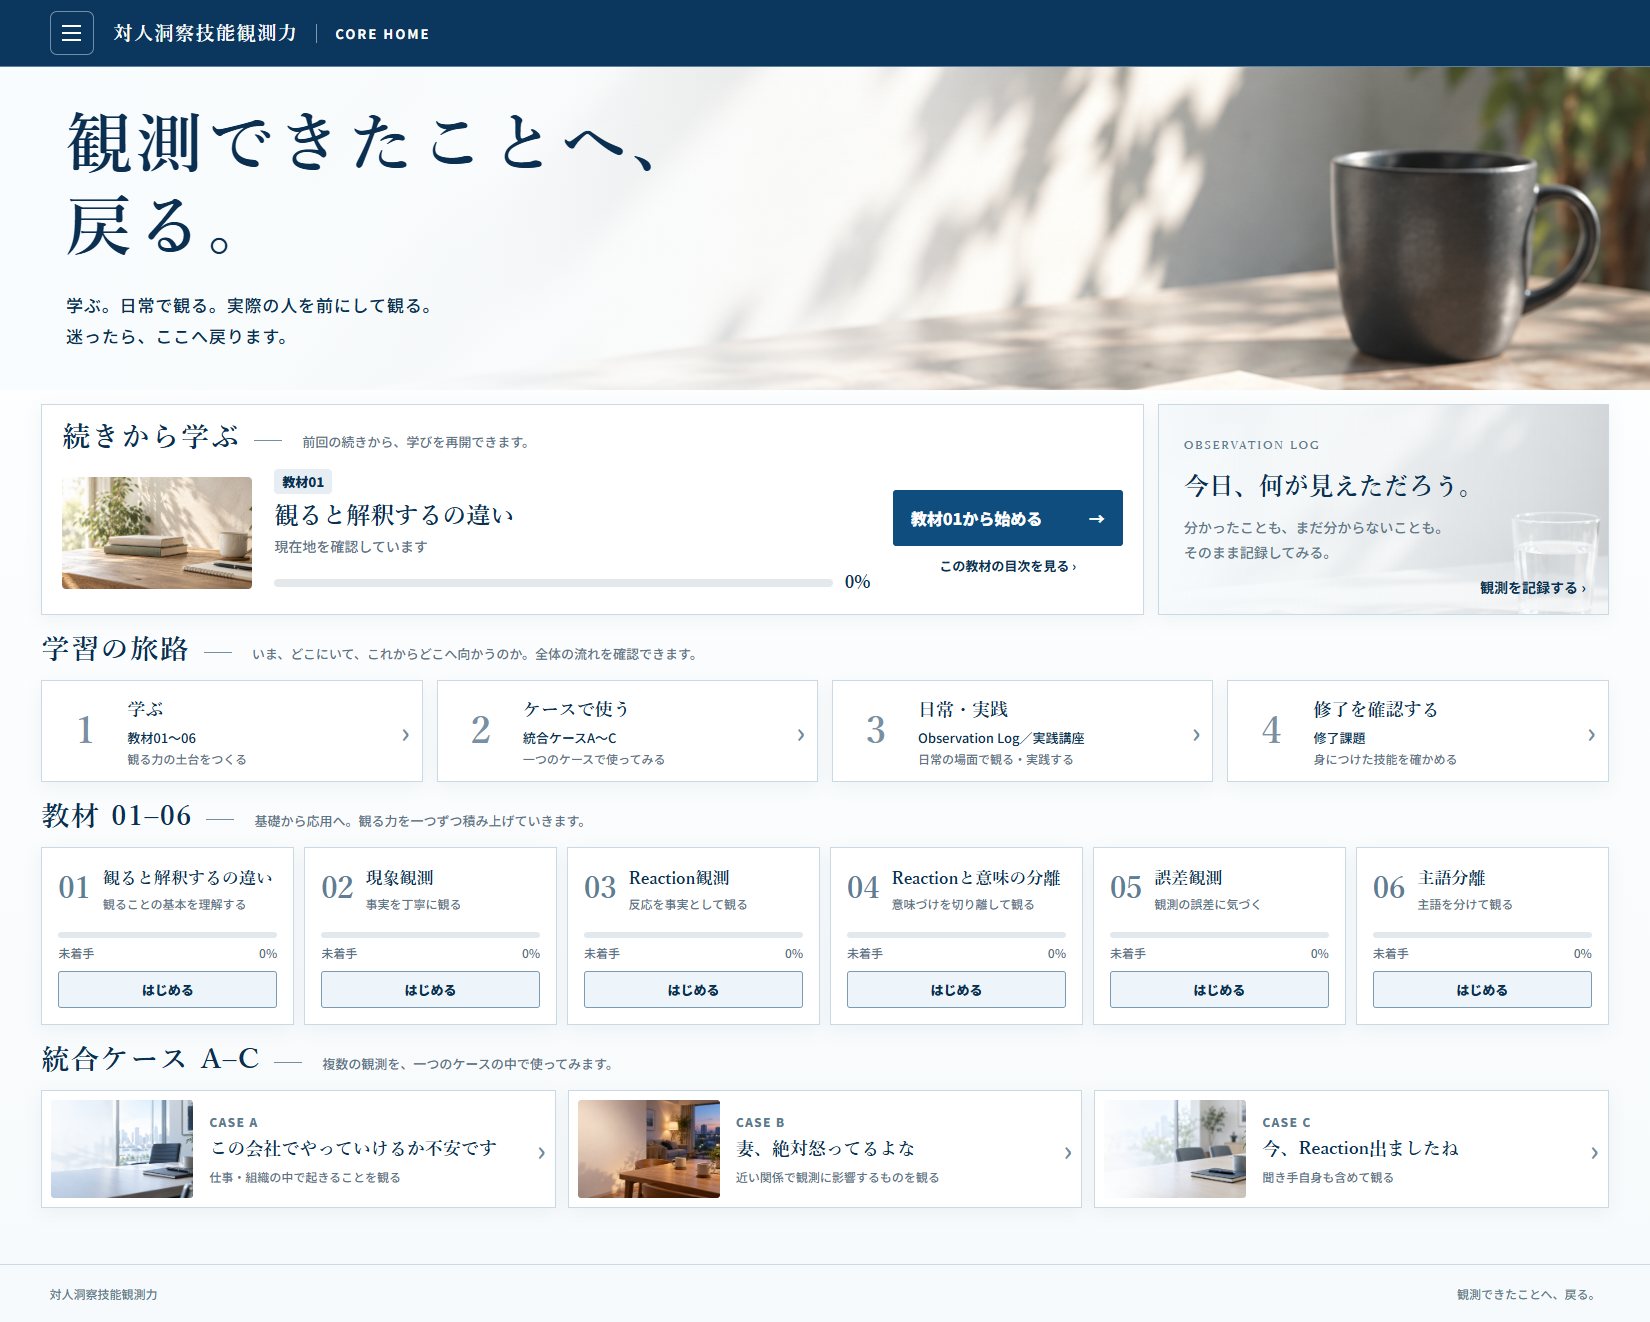
Task: Select the 日常・実践 journey step card
Action: point(1022,731)
